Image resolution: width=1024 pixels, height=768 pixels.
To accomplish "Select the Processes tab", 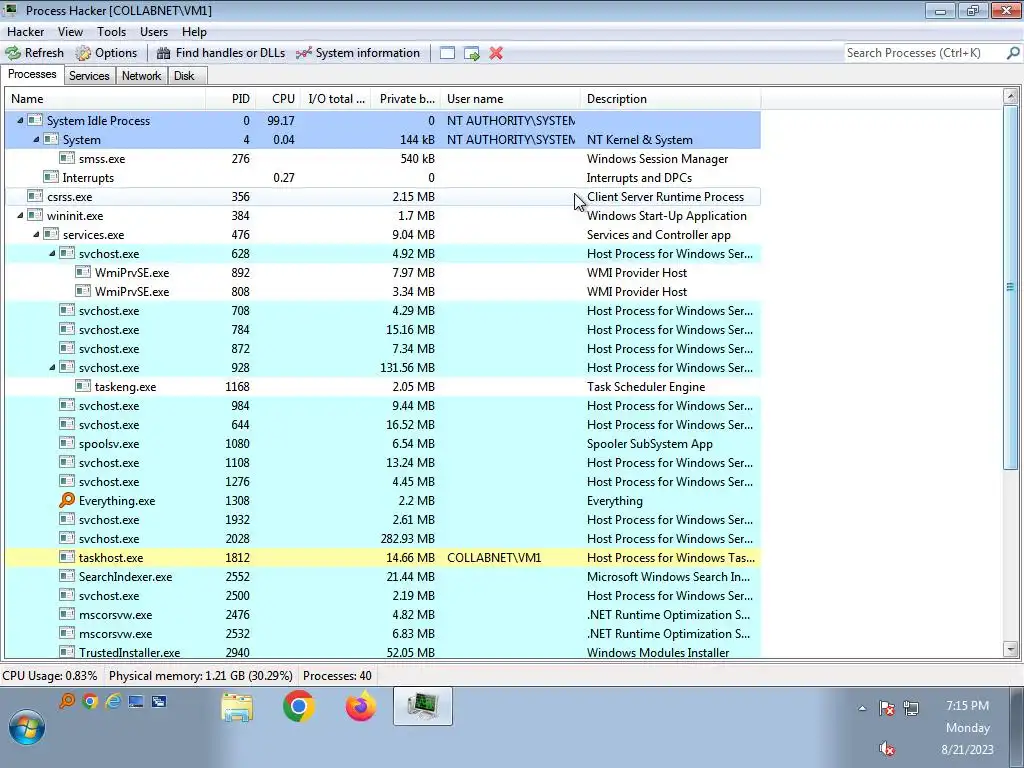I will tap(32, 74).
